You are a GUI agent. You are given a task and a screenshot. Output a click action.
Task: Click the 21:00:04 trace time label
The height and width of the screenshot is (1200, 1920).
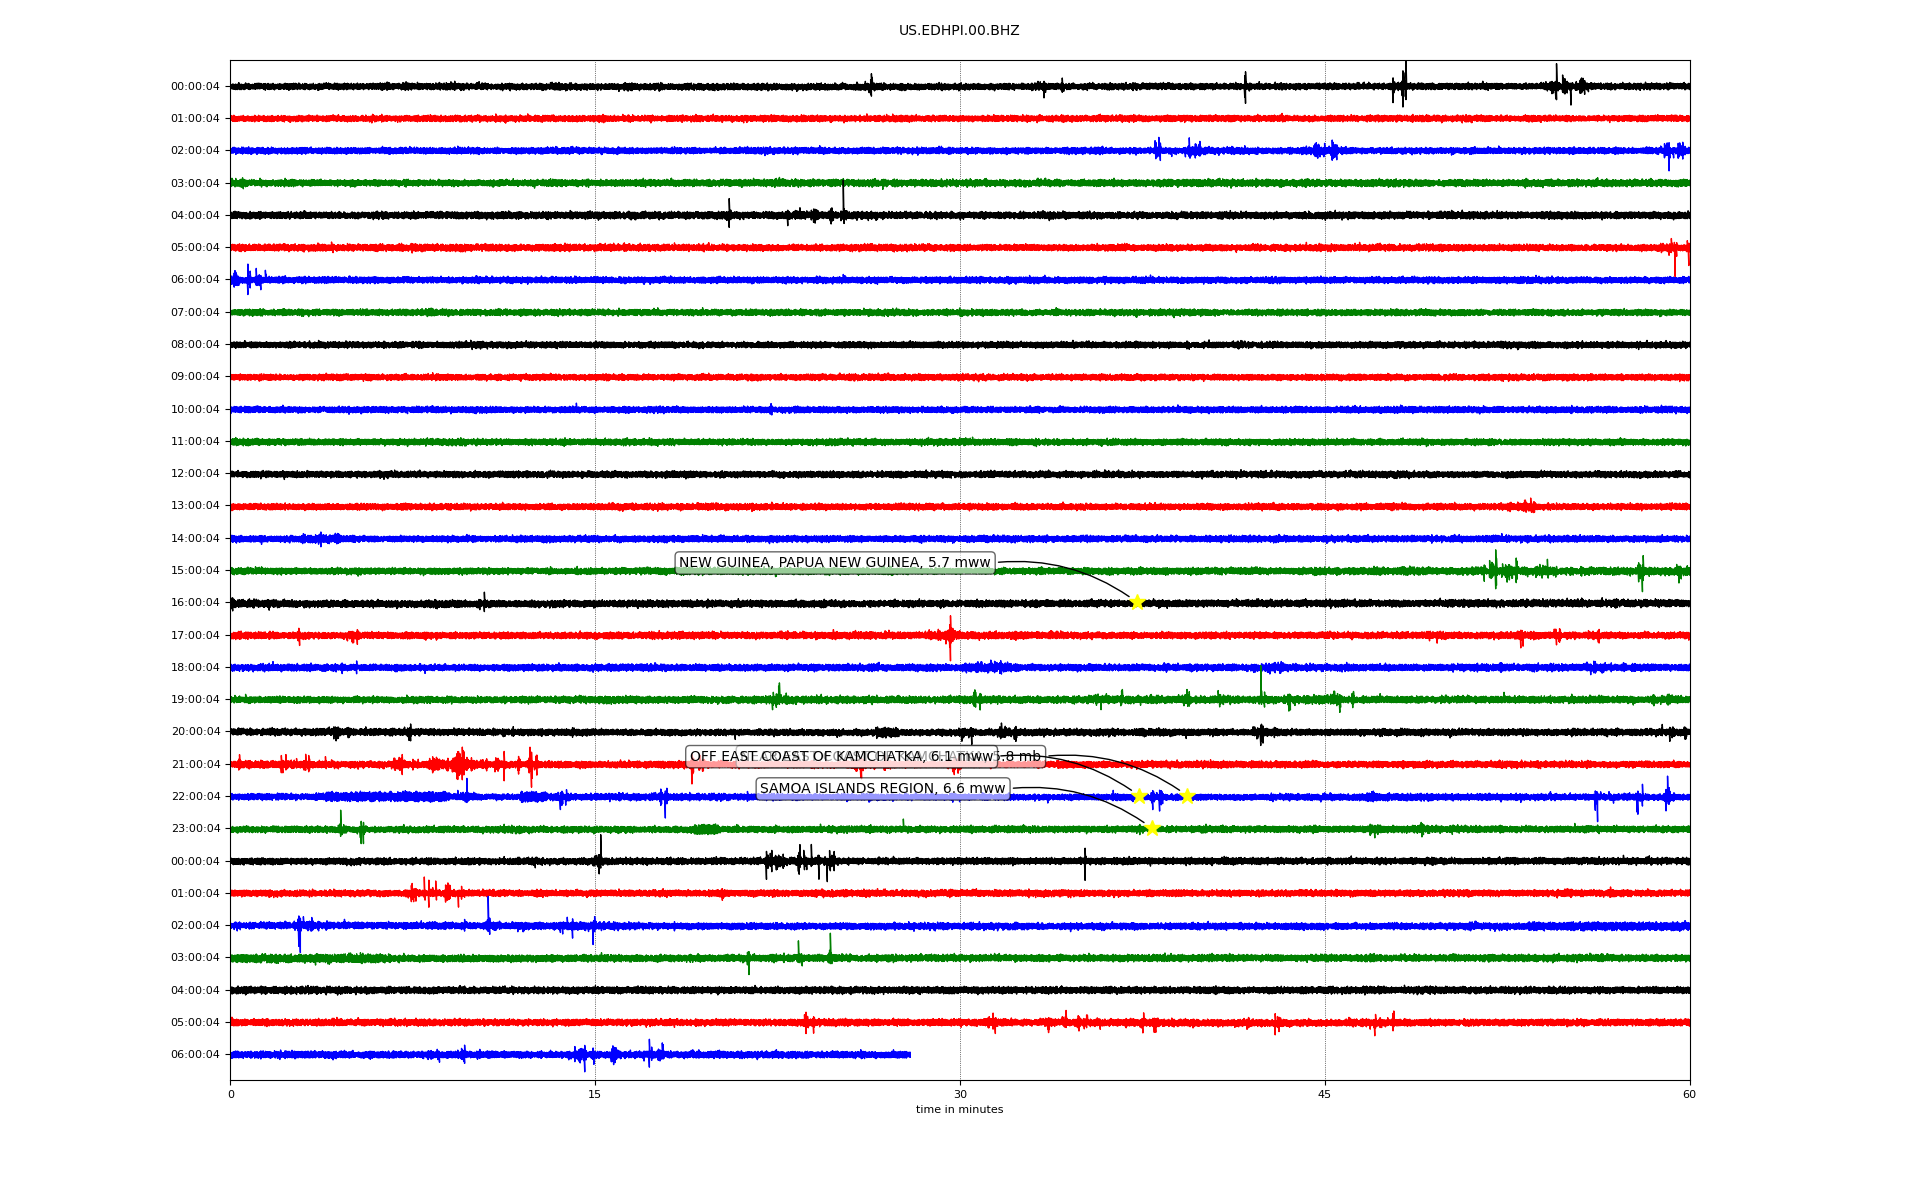tap(195, 765)
